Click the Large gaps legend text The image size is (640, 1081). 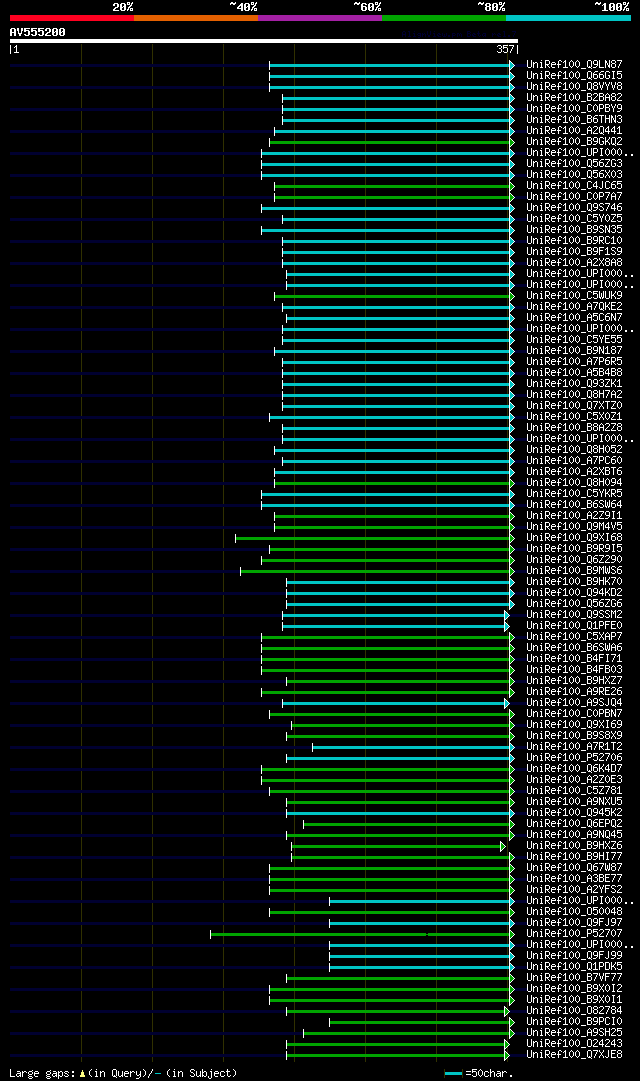click(x=123, y=1073)
